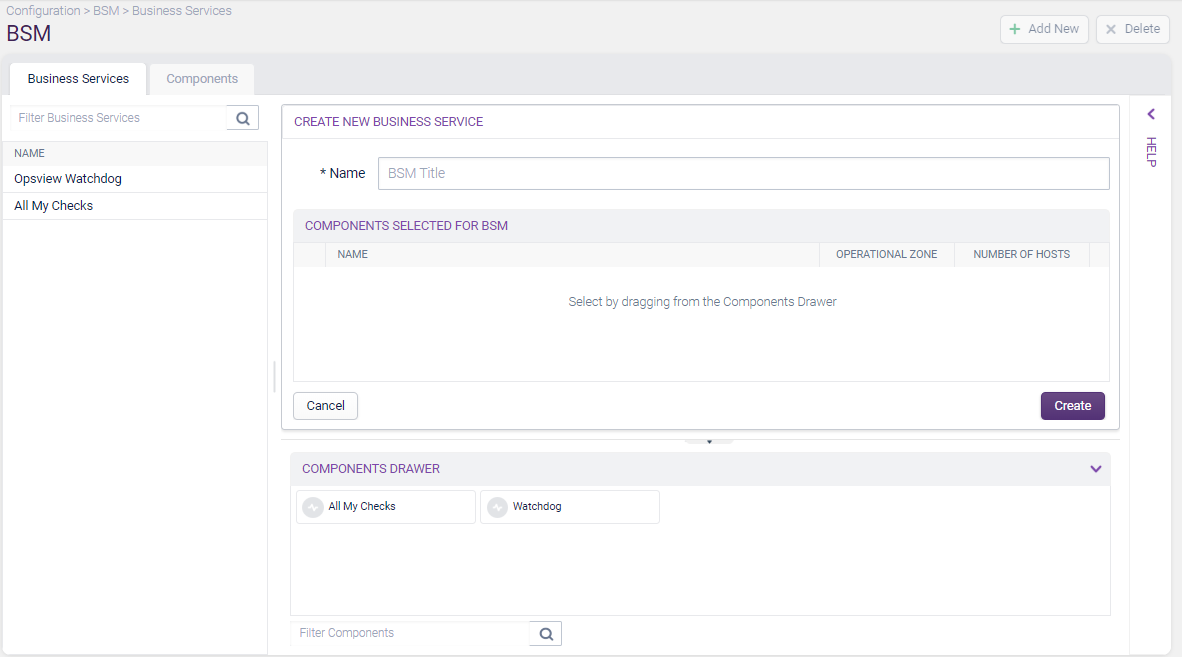The width and height of the screenshot is (1182, 657).
Task: Select All My Checks business service
Action: click(135, 206)
